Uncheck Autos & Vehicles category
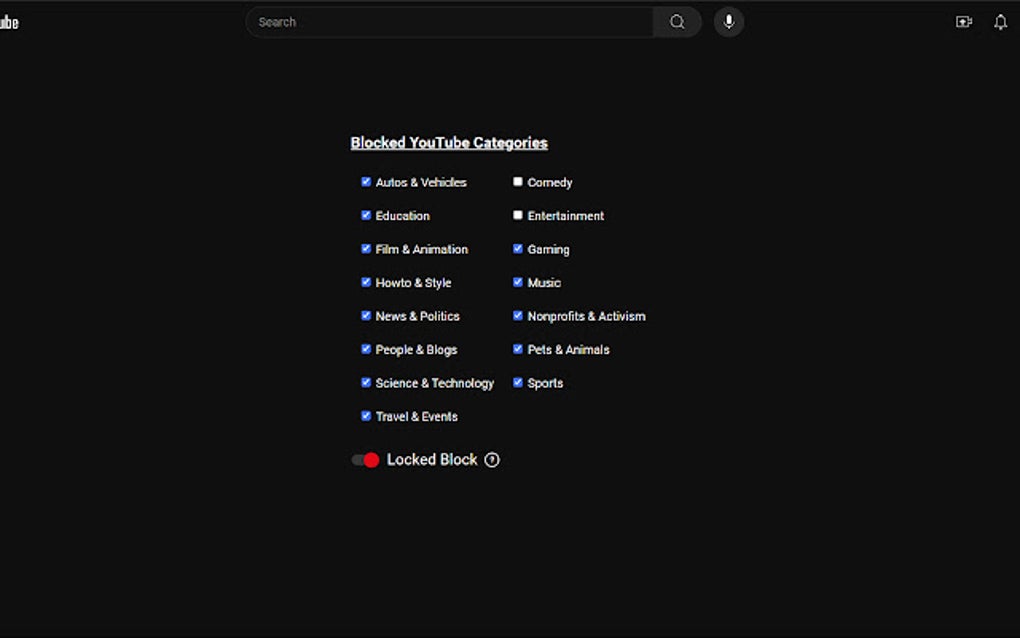Image resolution: width=1020 pixels, height=638 pixels. point(366,182)
